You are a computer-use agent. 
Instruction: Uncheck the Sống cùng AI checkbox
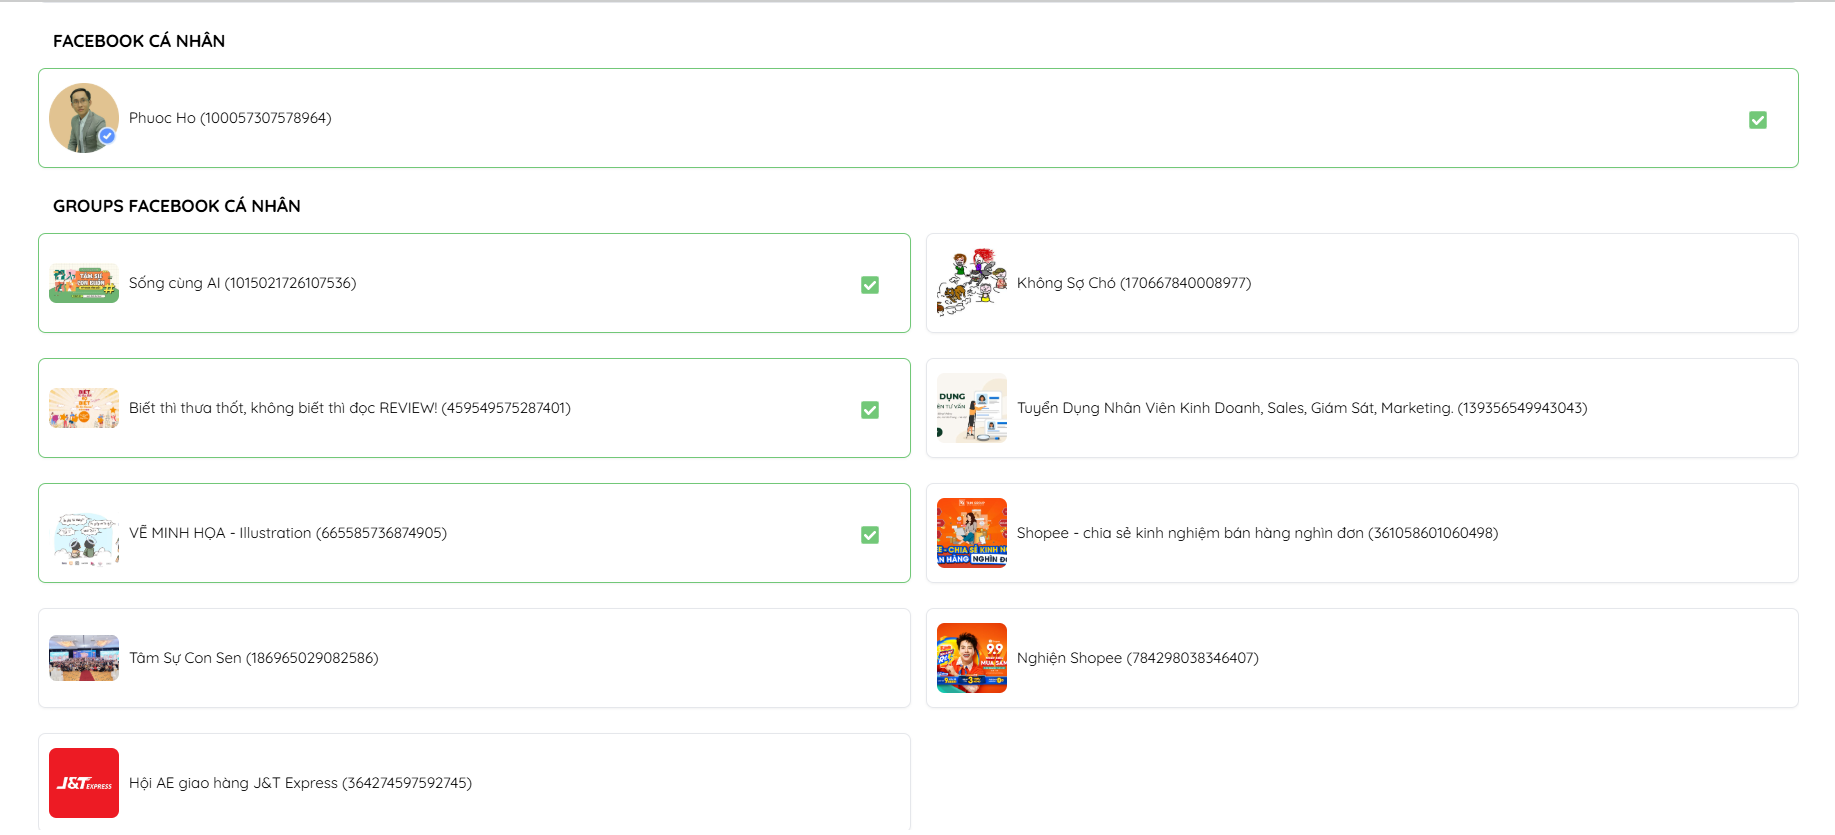870,285
